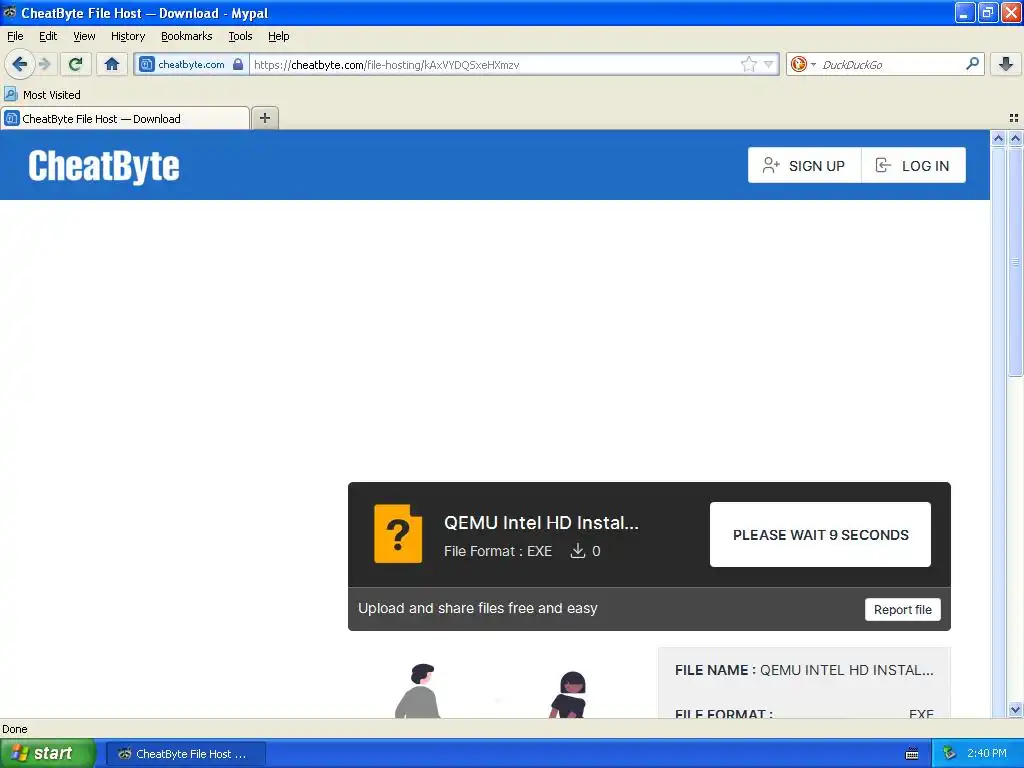Click the Report file button
1024x768 pixels.
click(x=903, y=609)
